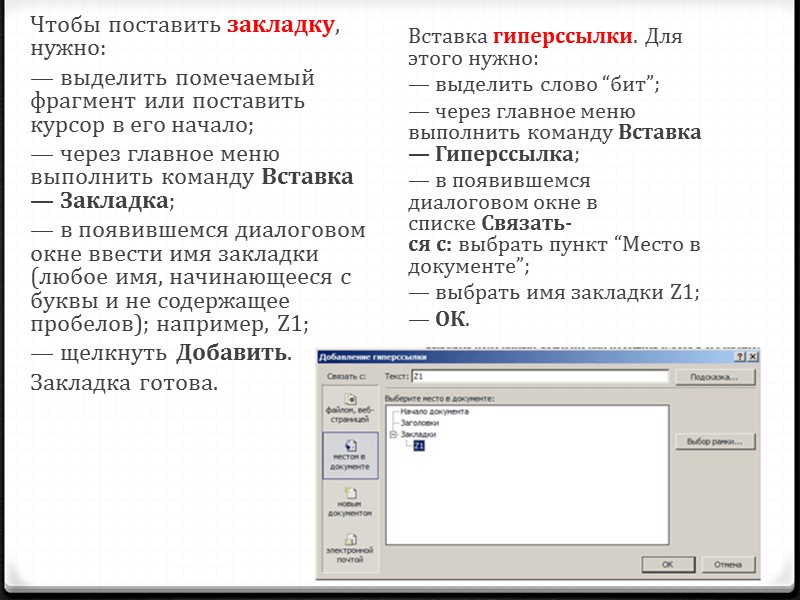The image size is (800, 600).
Task: Click the dialog title 'Добавление гиперссылки'
Action: [372, 357]
